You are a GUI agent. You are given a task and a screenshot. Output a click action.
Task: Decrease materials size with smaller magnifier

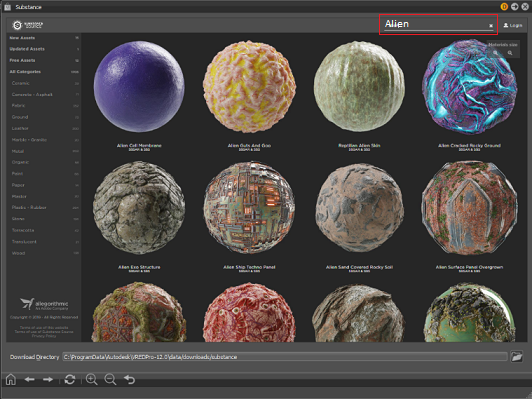click(495, 53)
